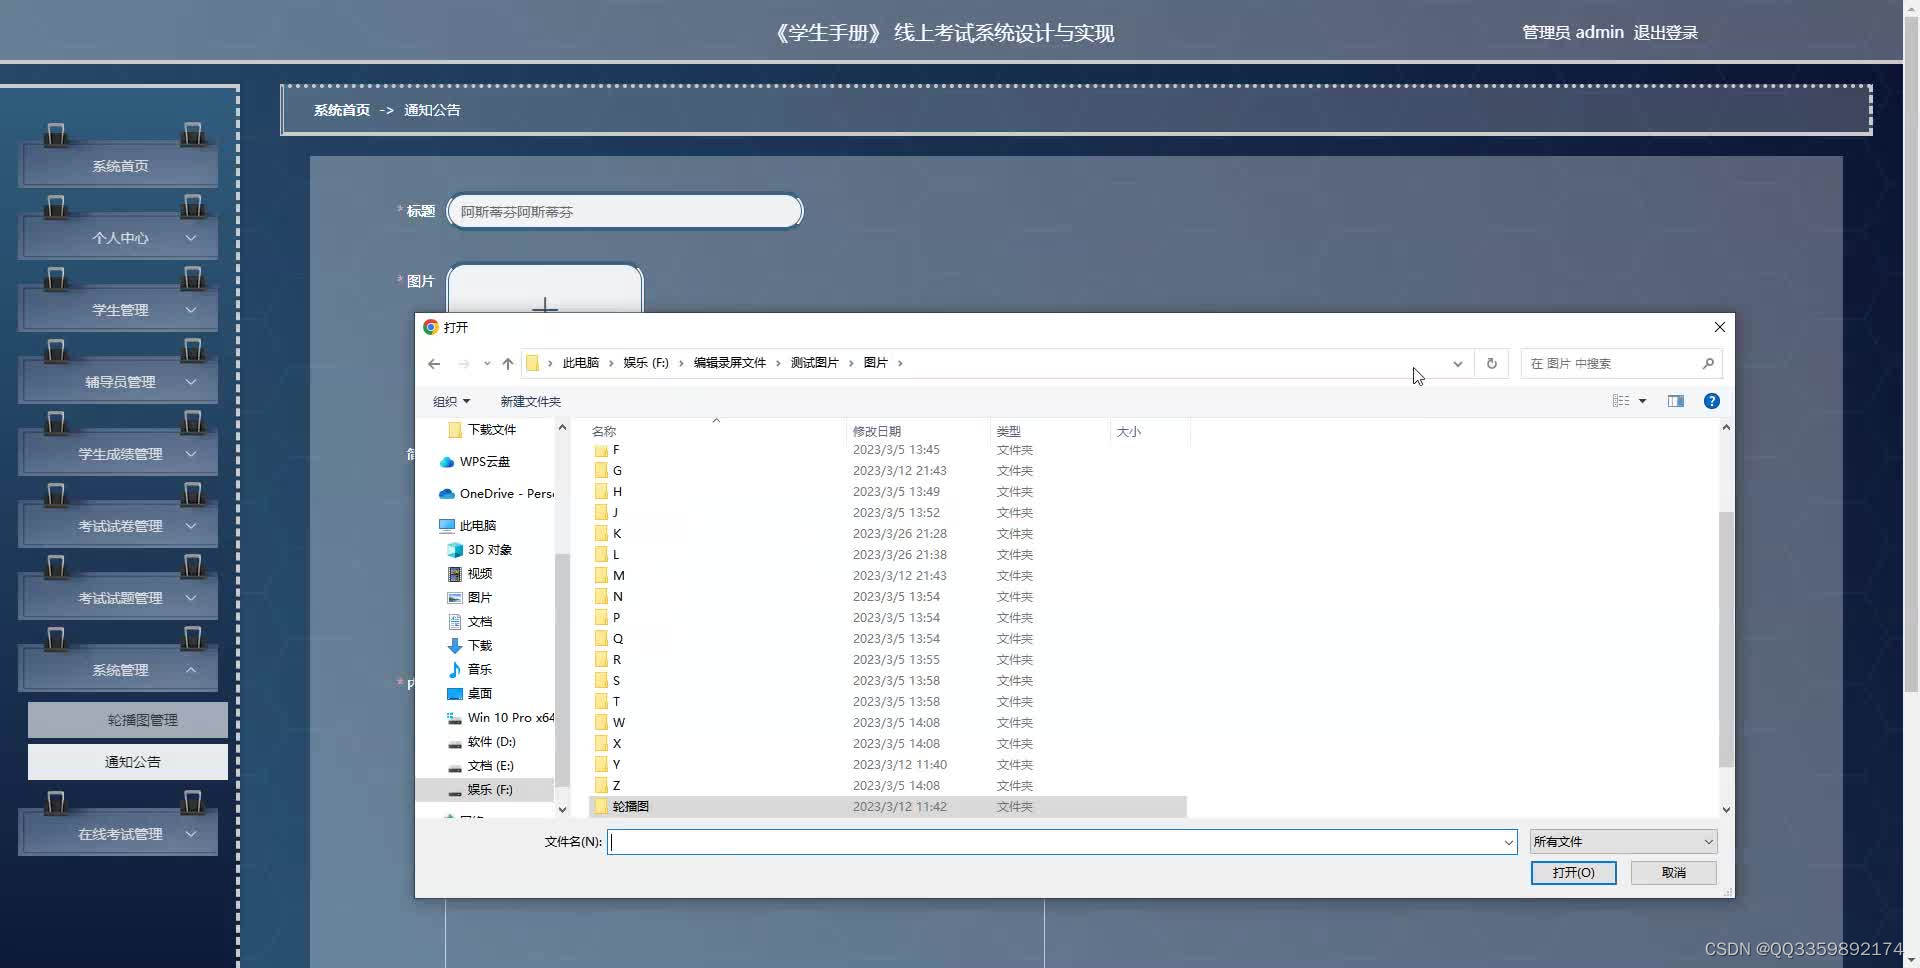Expand 学生管理 sidebar menu

click(x=119, y=310)
